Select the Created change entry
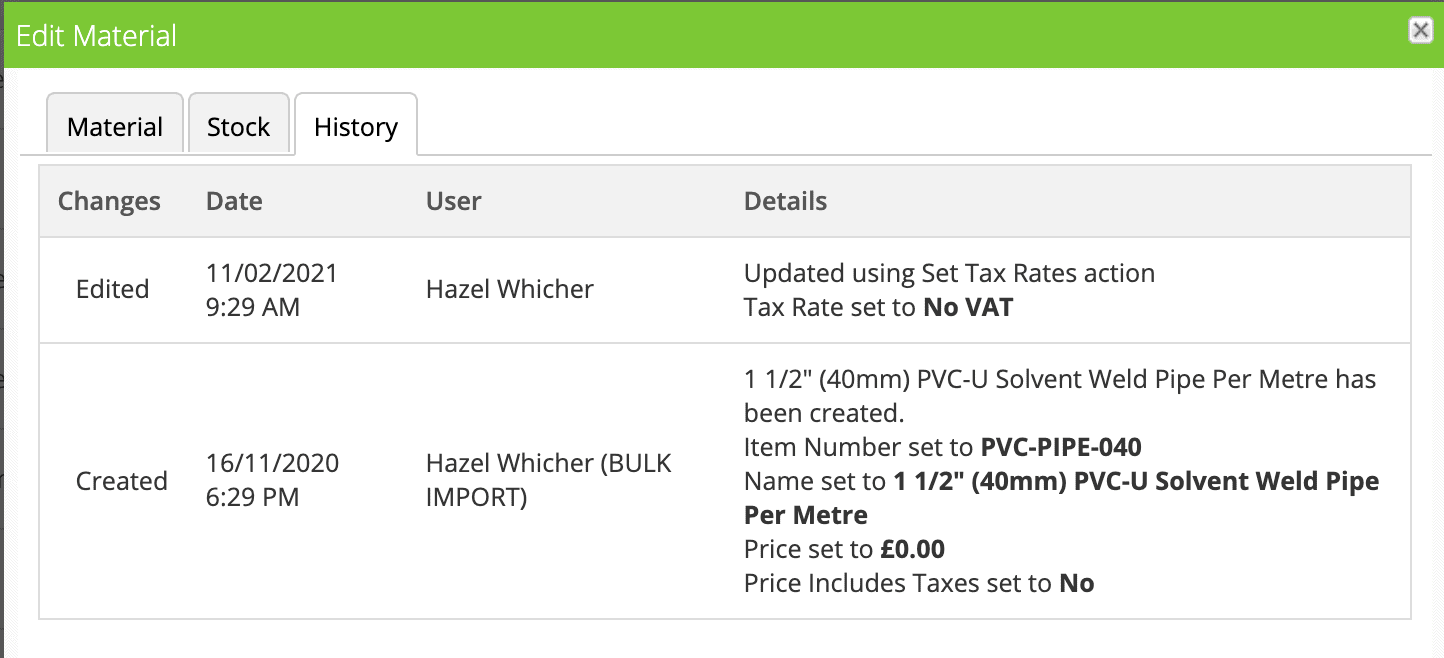 click(121, 481)
